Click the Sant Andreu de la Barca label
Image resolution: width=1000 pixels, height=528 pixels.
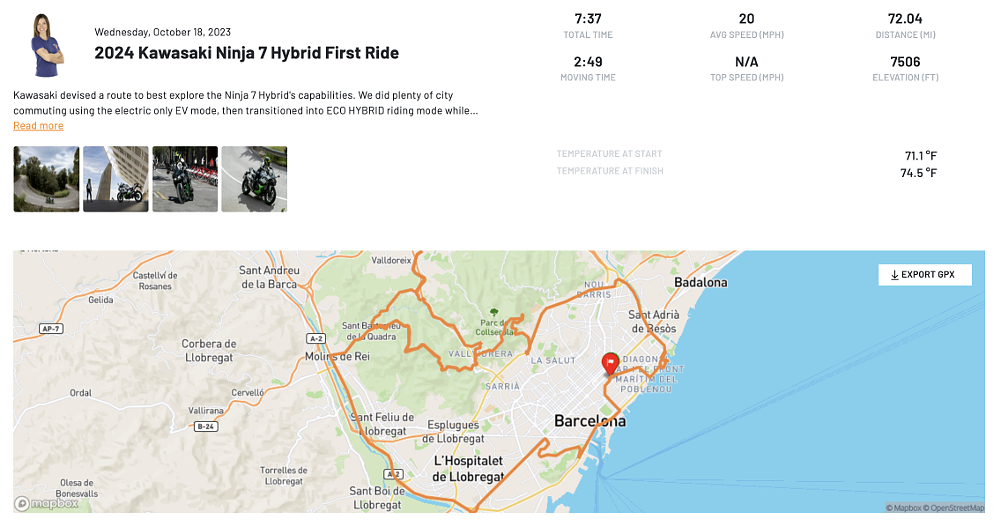[x=268, y=277]
